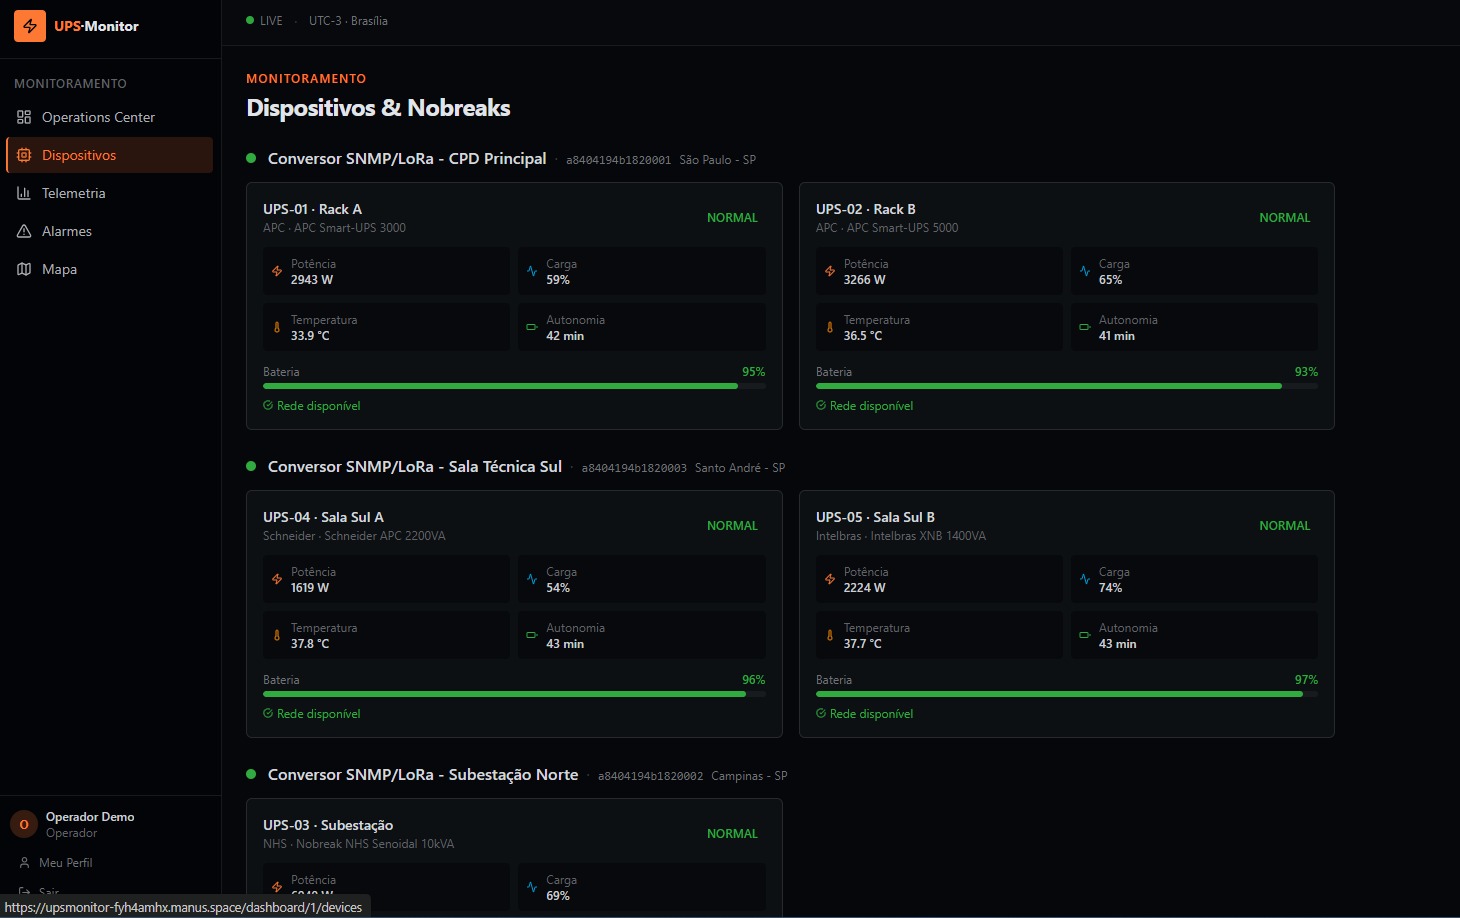Image resolution: width=1460 pixels, height=918 pixels.
Task: Click device ID a8404194b1820003
Action: click(634, 468)
